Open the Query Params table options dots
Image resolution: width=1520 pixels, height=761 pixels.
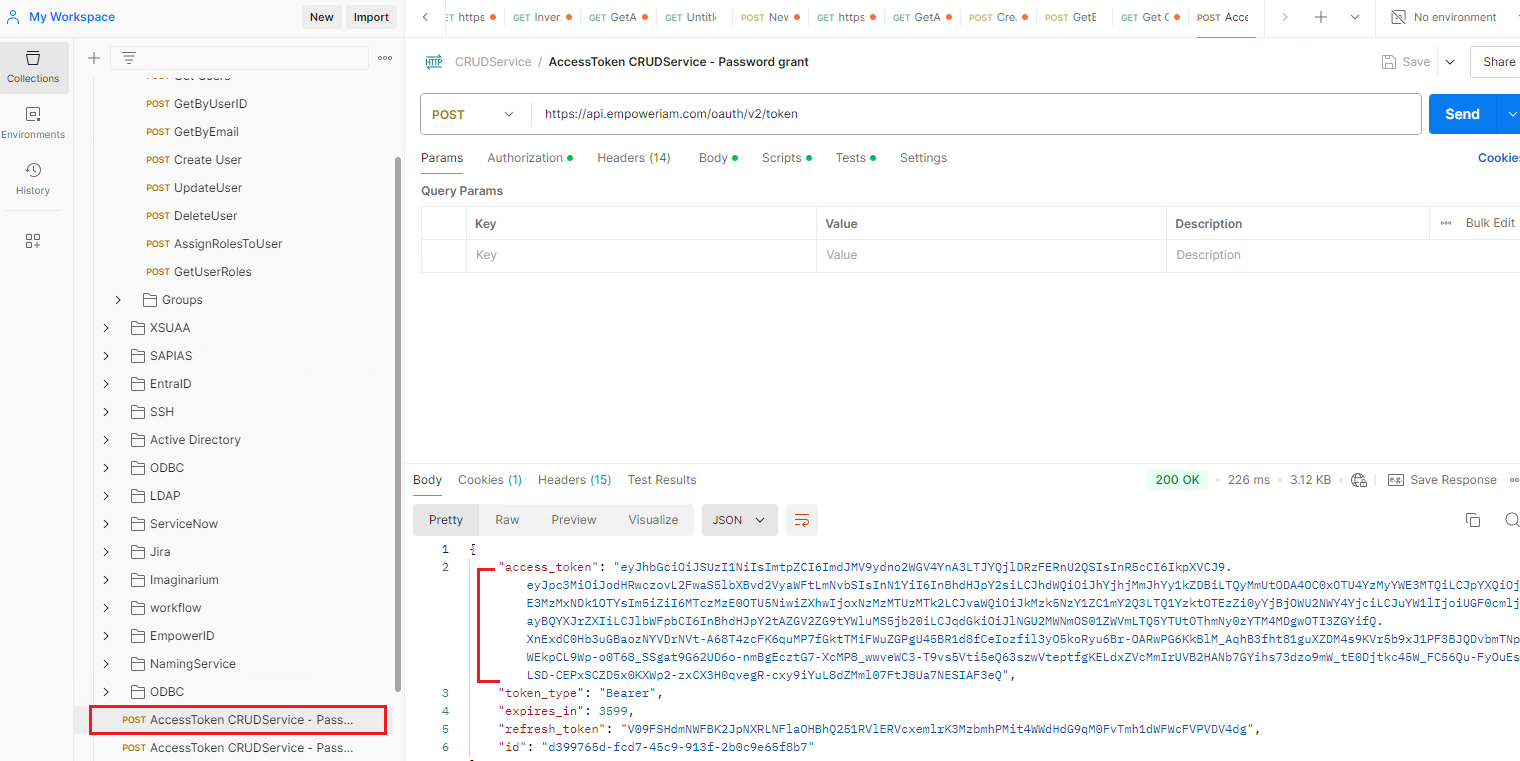(x=1445, y=223)
